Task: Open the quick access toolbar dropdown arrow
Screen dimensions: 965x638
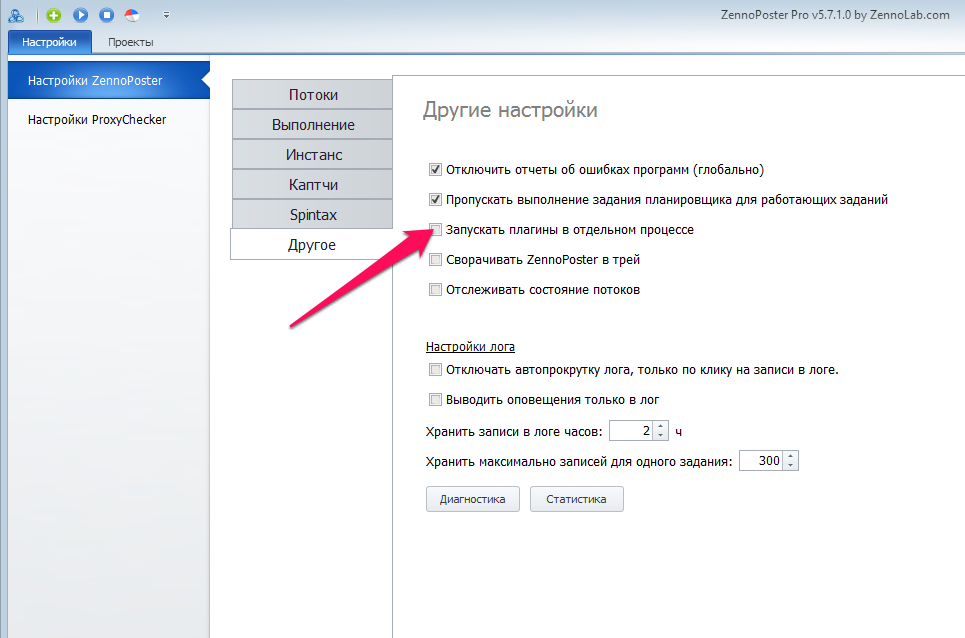Action: click(166, 15)
